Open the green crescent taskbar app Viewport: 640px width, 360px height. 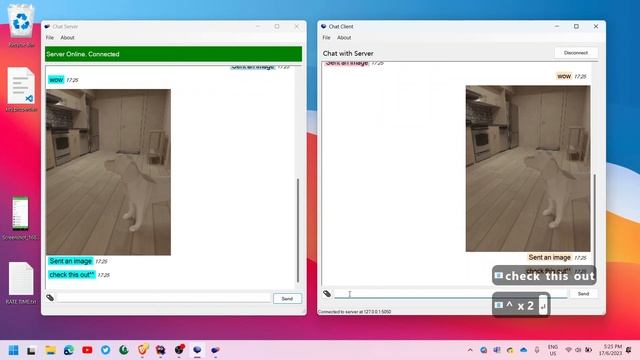[x=124, y=350]
